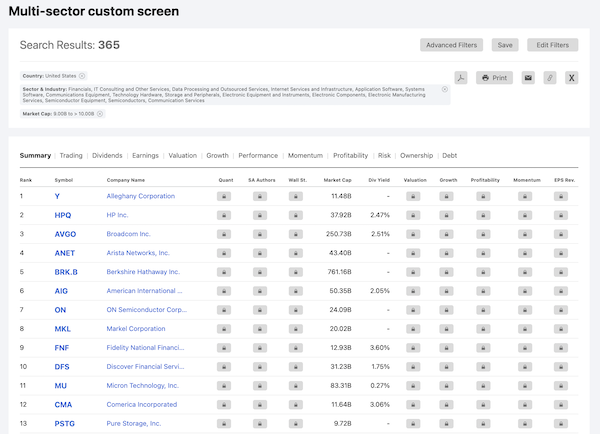Switch to the Trading tab
The height and width of the screenshot is (434, 600).
click(x=71, y=155)
